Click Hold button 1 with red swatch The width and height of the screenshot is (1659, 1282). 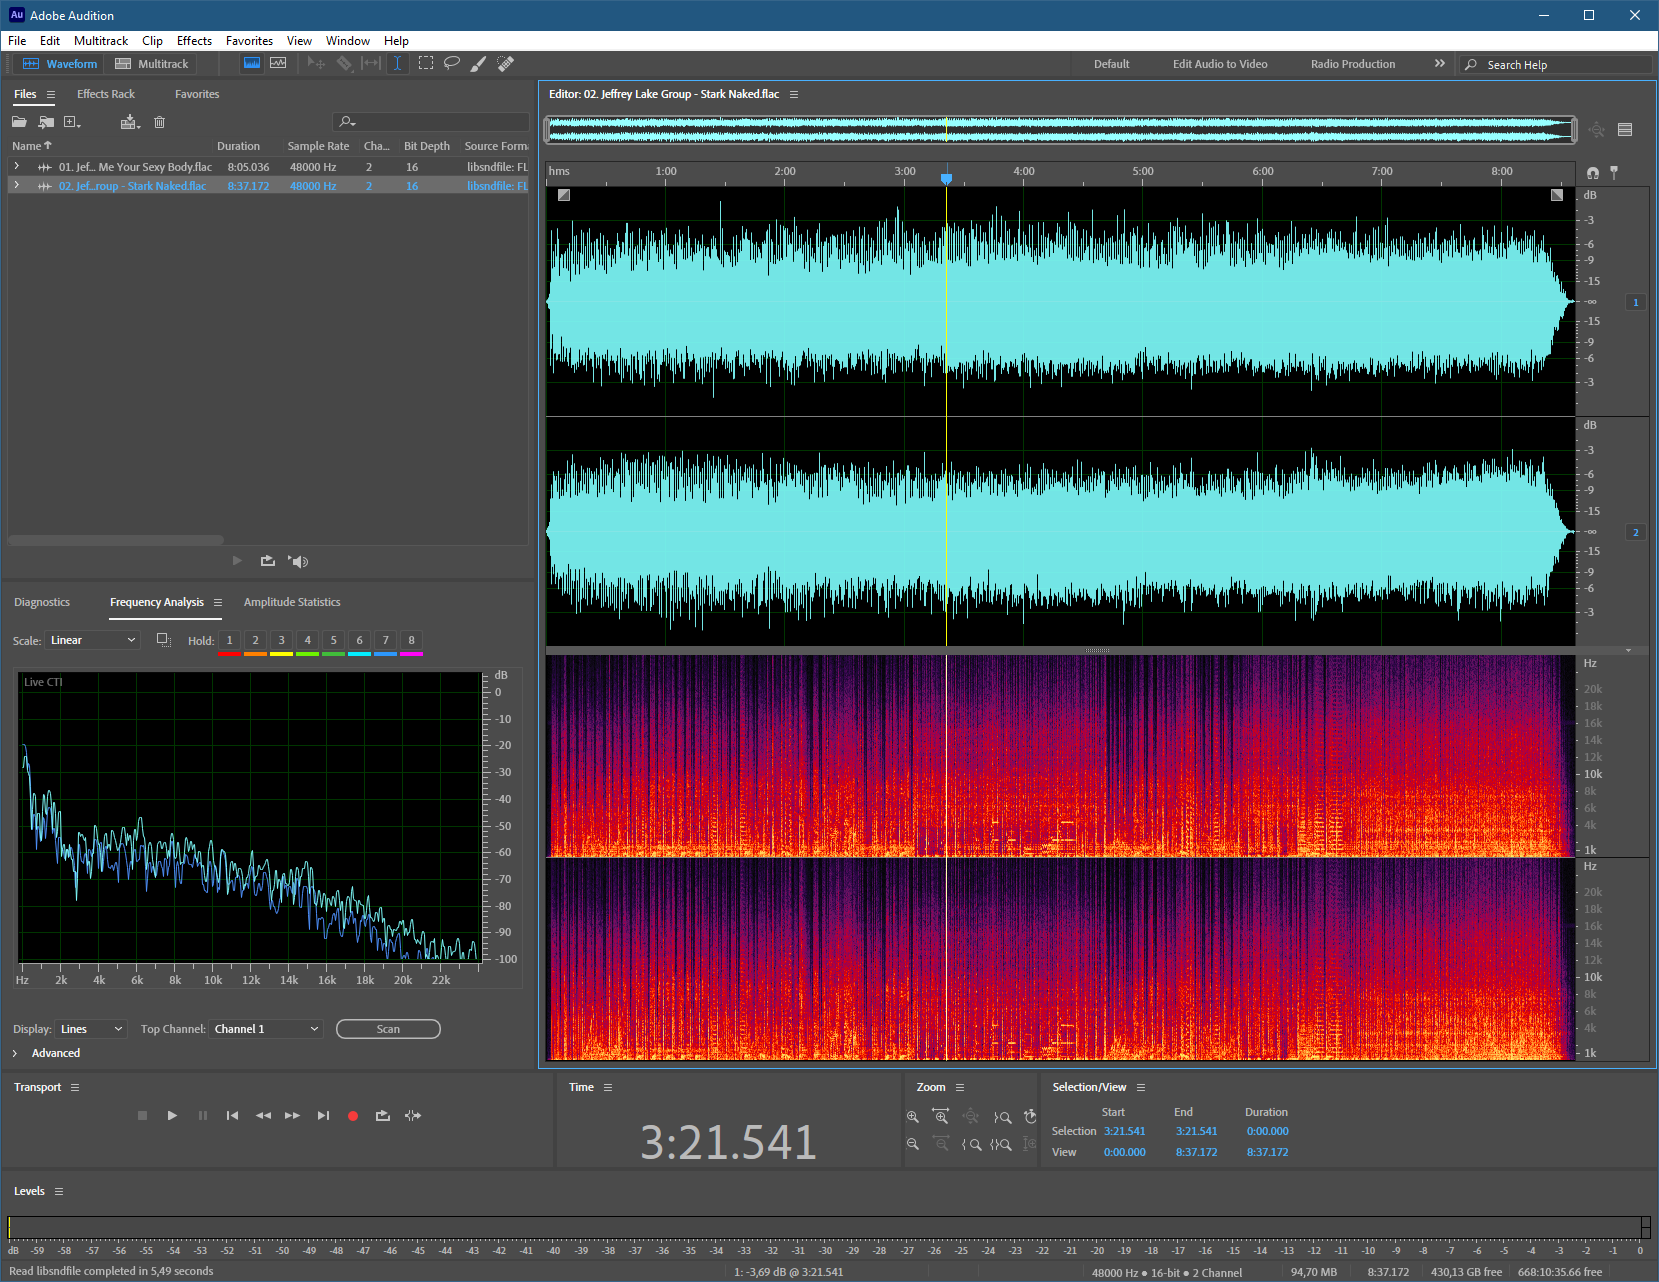click(x=229, y=641)
